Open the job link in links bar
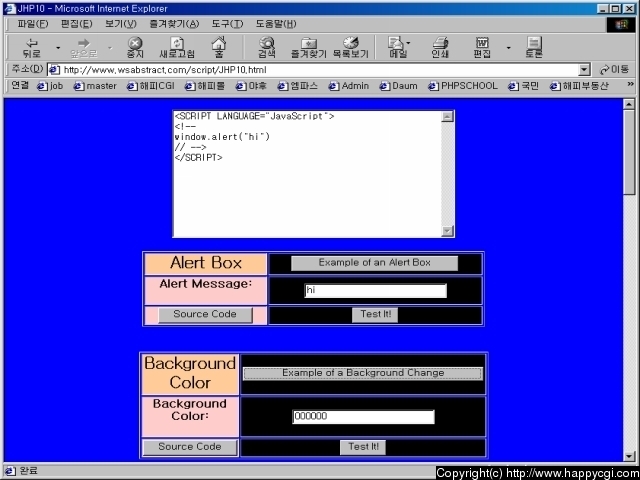 (x=50, y=86)
